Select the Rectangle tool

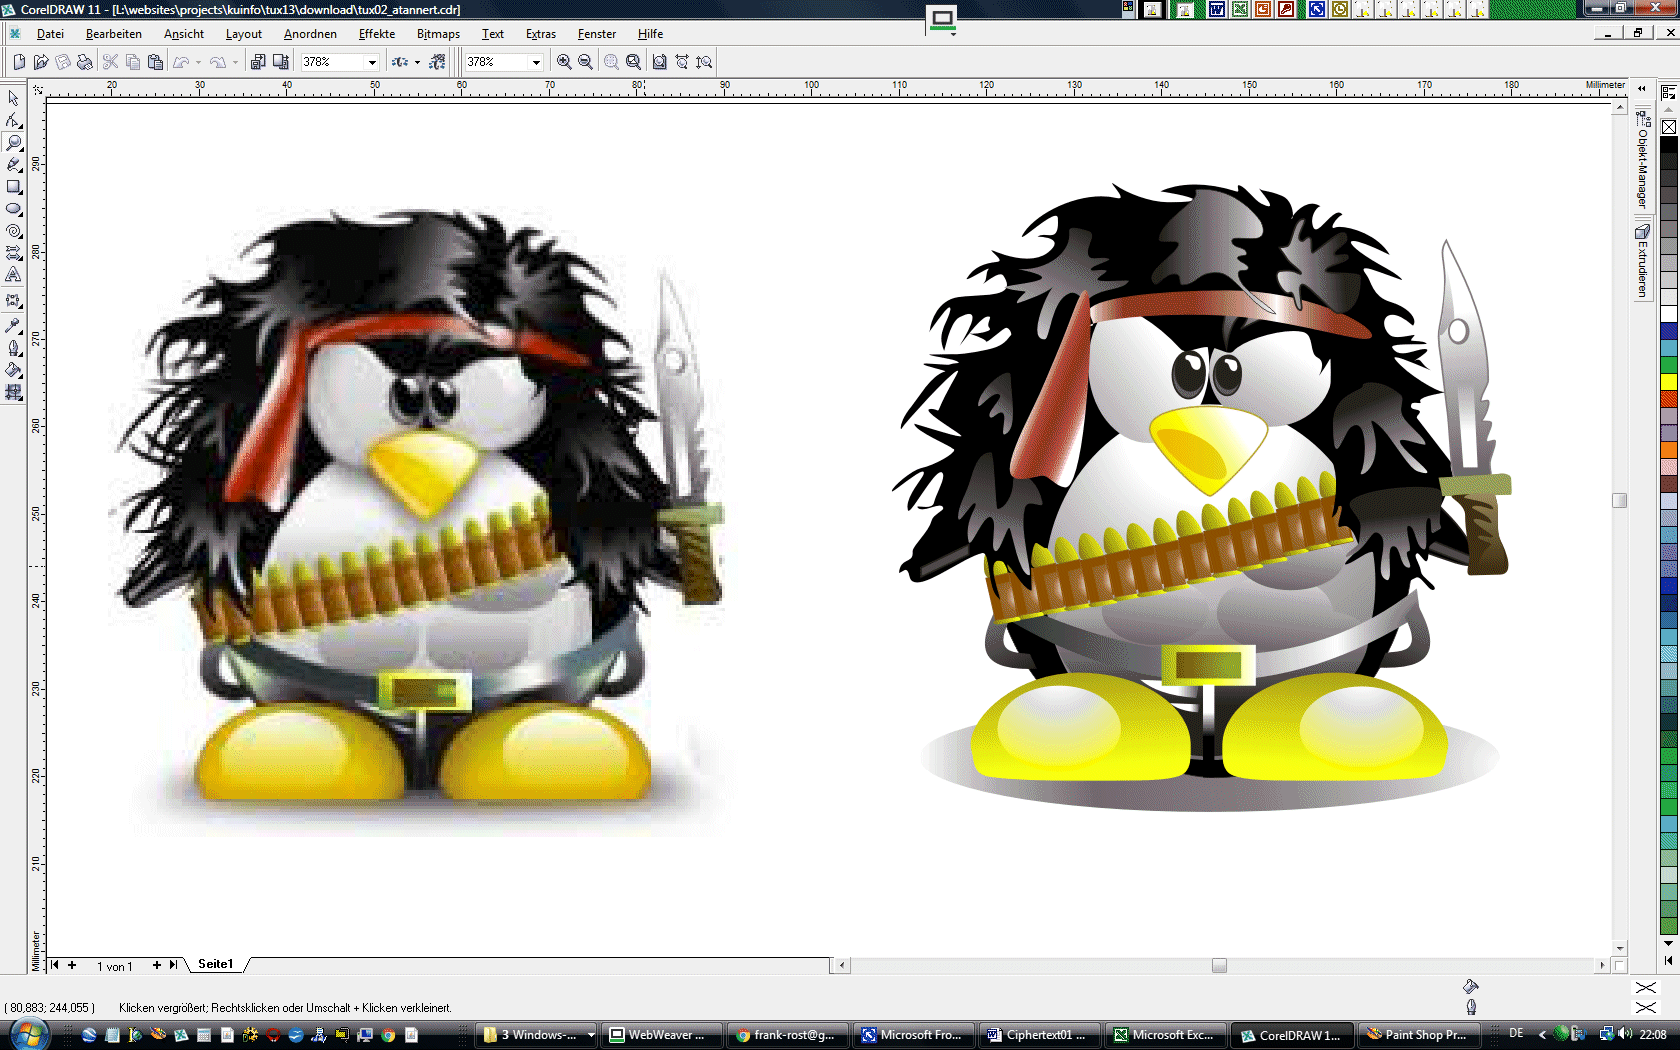13,187
